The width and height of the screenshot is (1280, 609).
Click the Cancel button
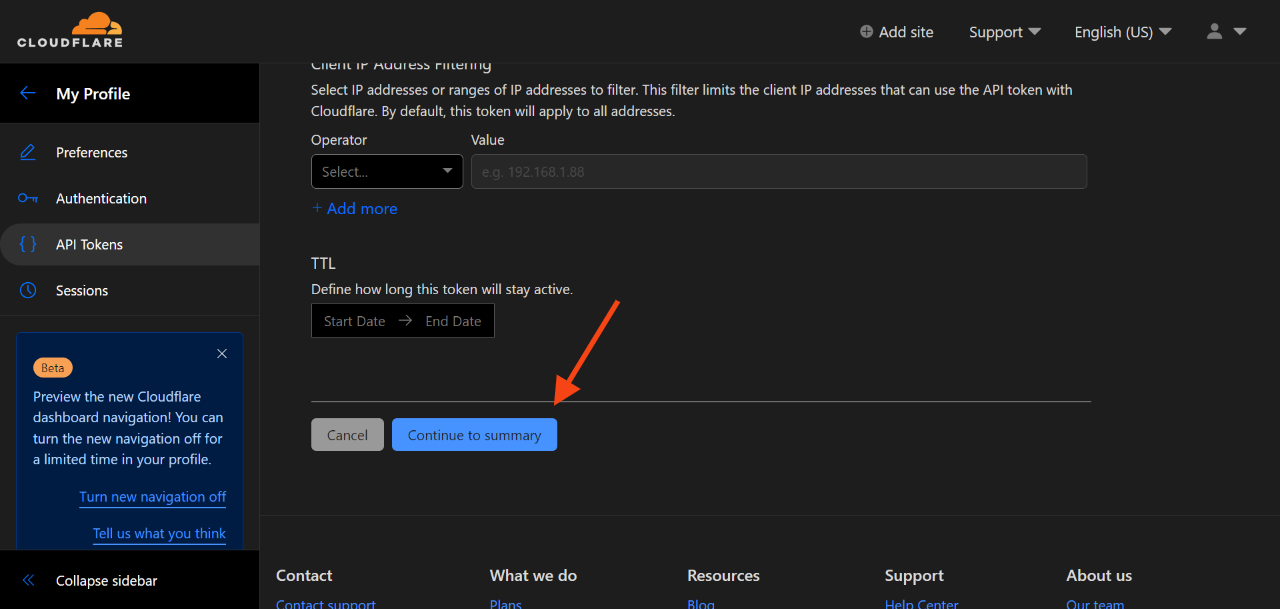pyautogui.click(x=347, y=434)
